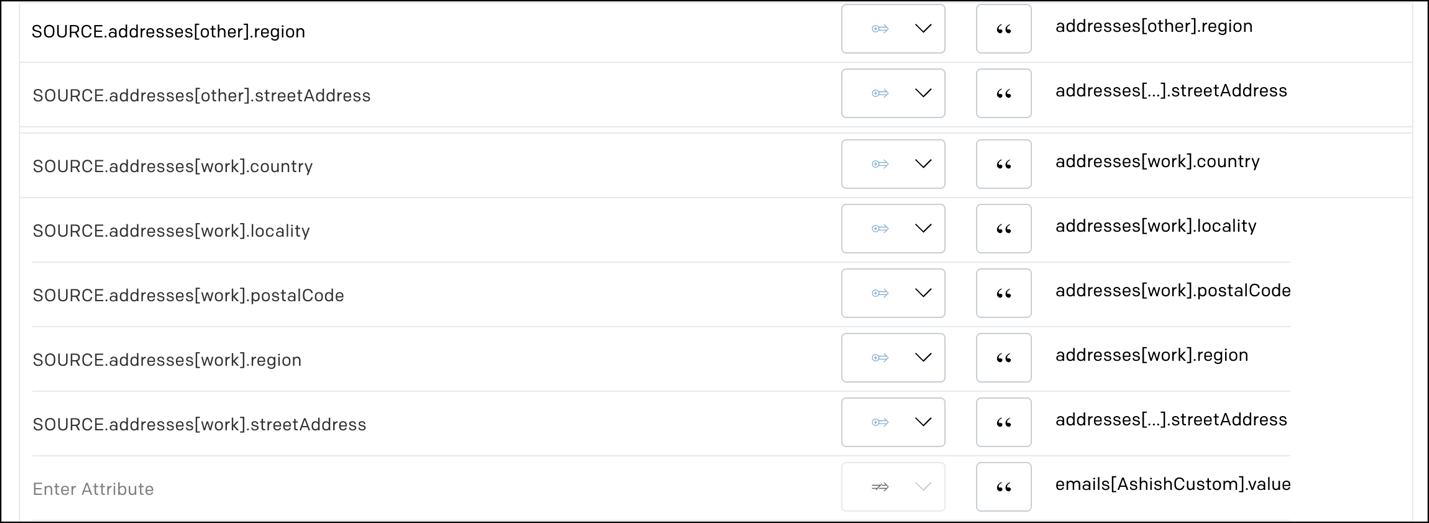Open mapping type dropdown for SOURCE.addresses[work].country
This screenshot has height=523, width=1429.
pos(893,164)
